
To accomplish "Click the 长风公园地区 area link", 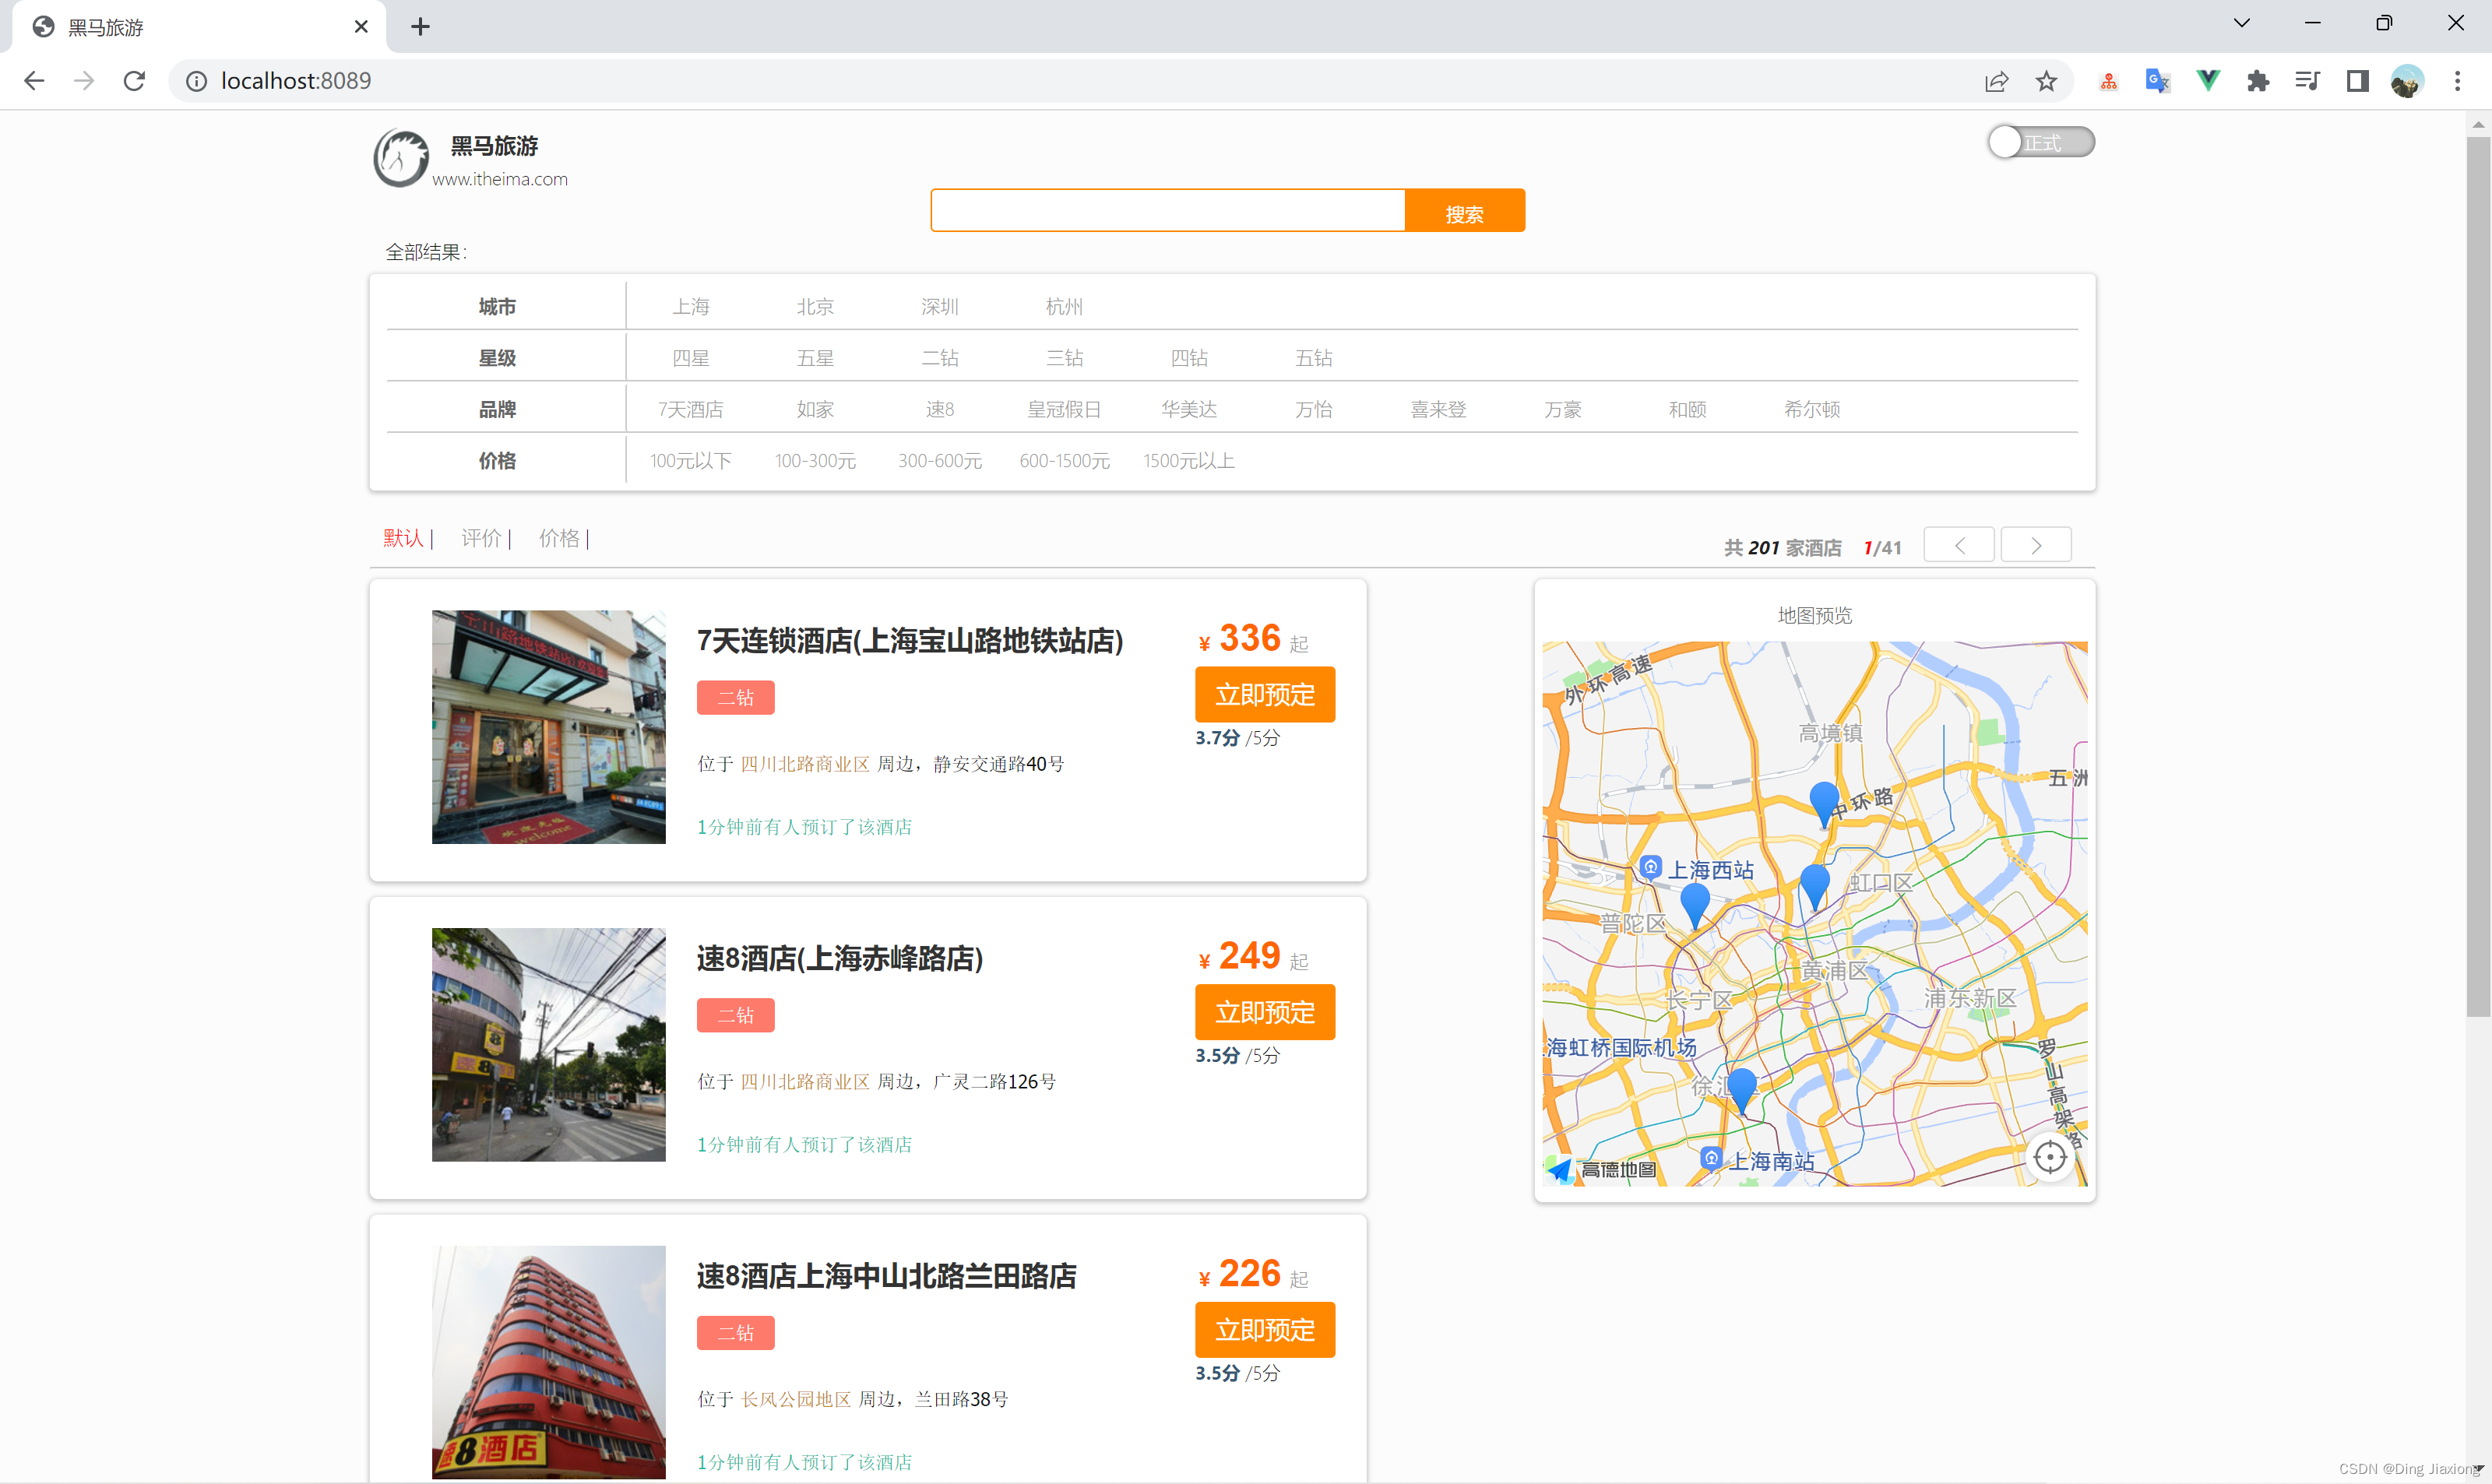I will point(795,1399).
